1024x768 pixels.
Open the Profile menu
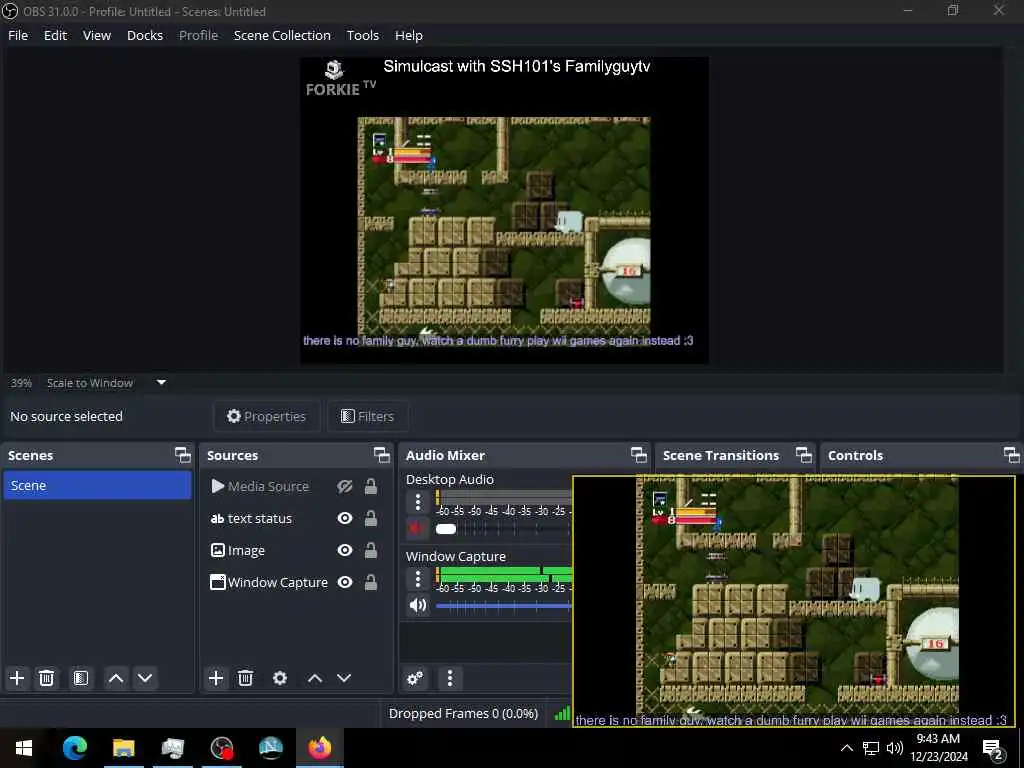point(199,35)
